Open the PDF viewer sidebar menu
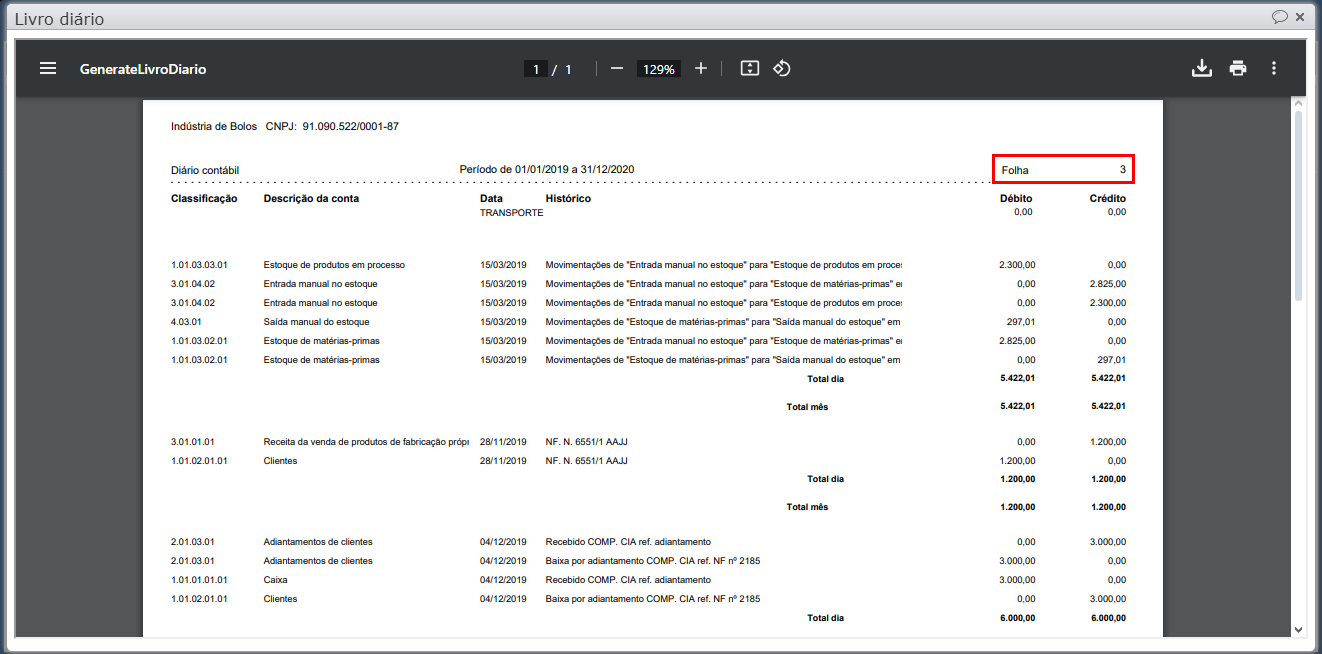1322x654 pixels. [x=48, y=69]
